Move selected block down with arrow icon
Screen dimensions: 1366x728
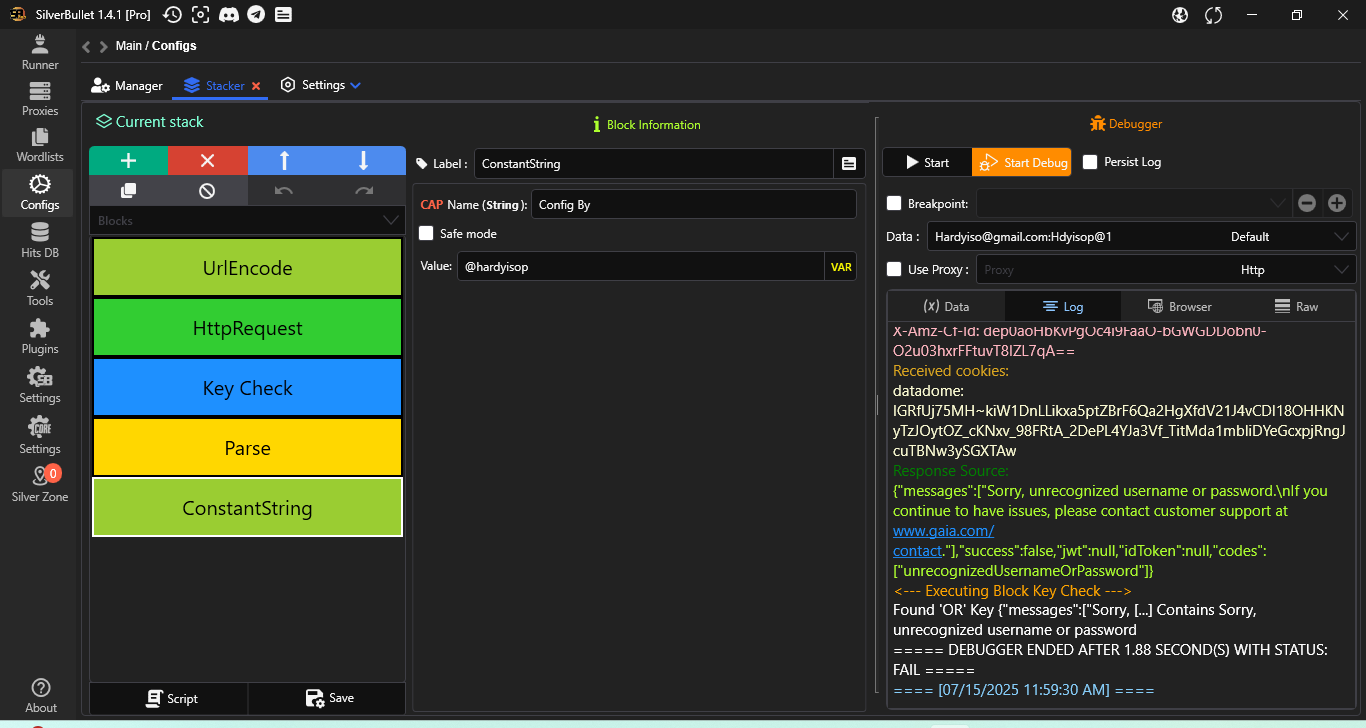tap(364, 161)
